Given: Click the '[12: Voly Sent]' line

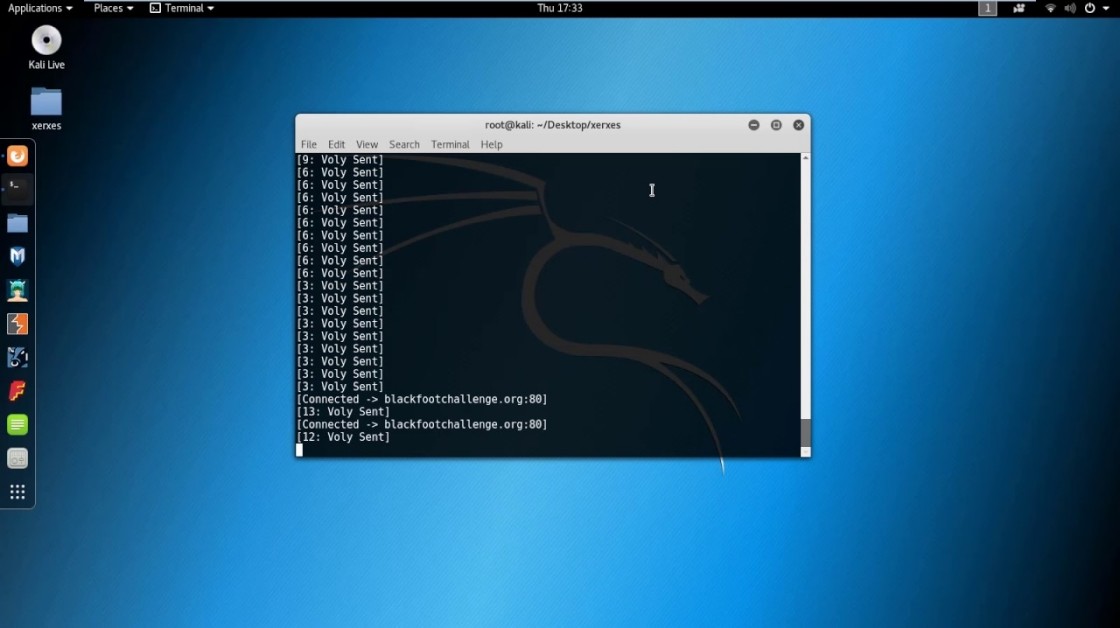Looking at the screenshot, I should click(344, 437).
